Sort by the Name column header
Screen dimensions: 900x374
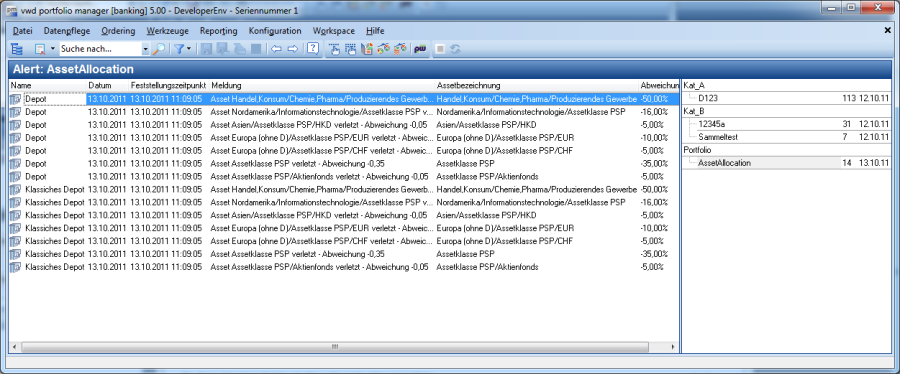point(48,85)
